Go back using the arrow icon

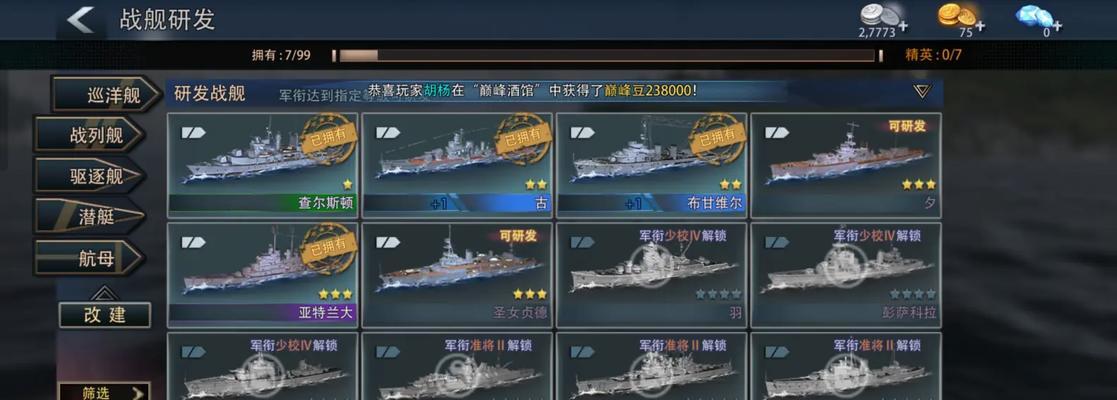point(80,20)
